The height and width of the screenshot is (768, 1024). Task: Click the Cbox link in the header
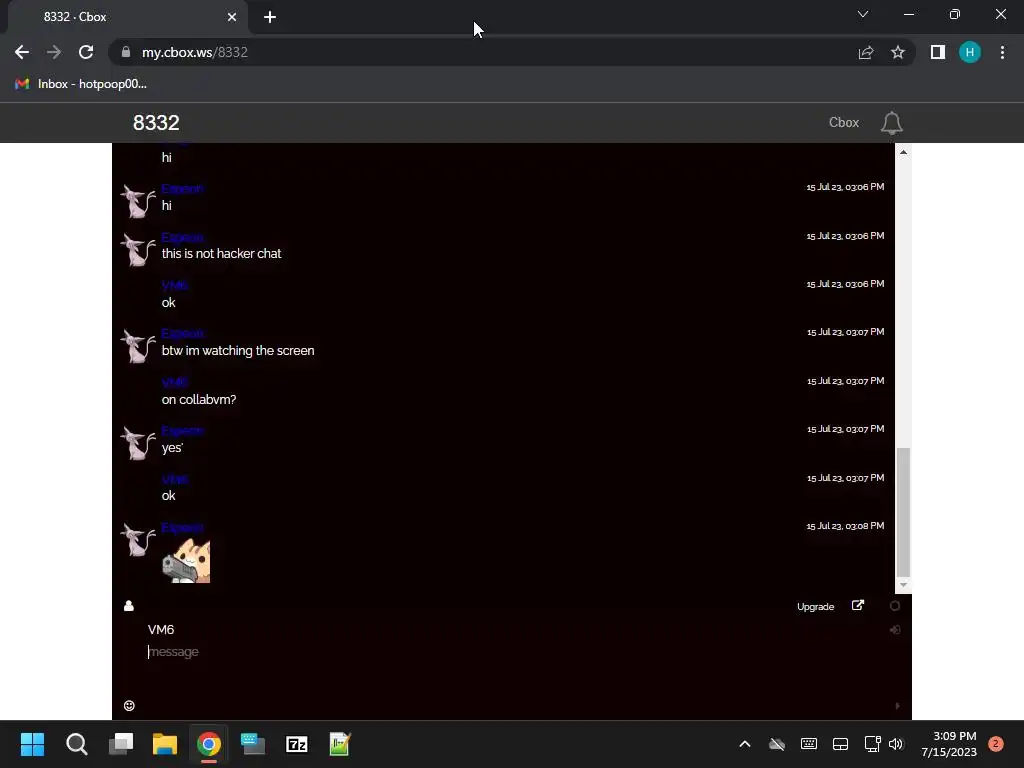(844, 123)
